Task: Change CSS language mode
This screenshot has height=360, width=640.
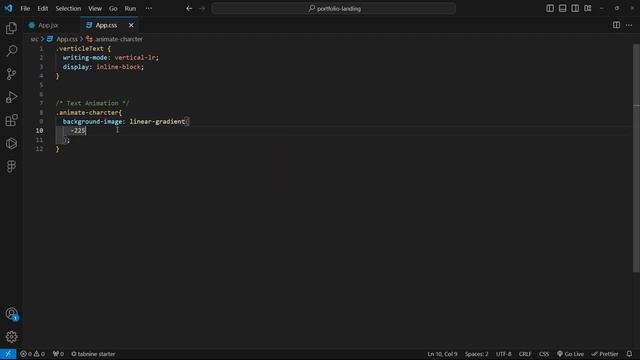Action: coord(544,354)
